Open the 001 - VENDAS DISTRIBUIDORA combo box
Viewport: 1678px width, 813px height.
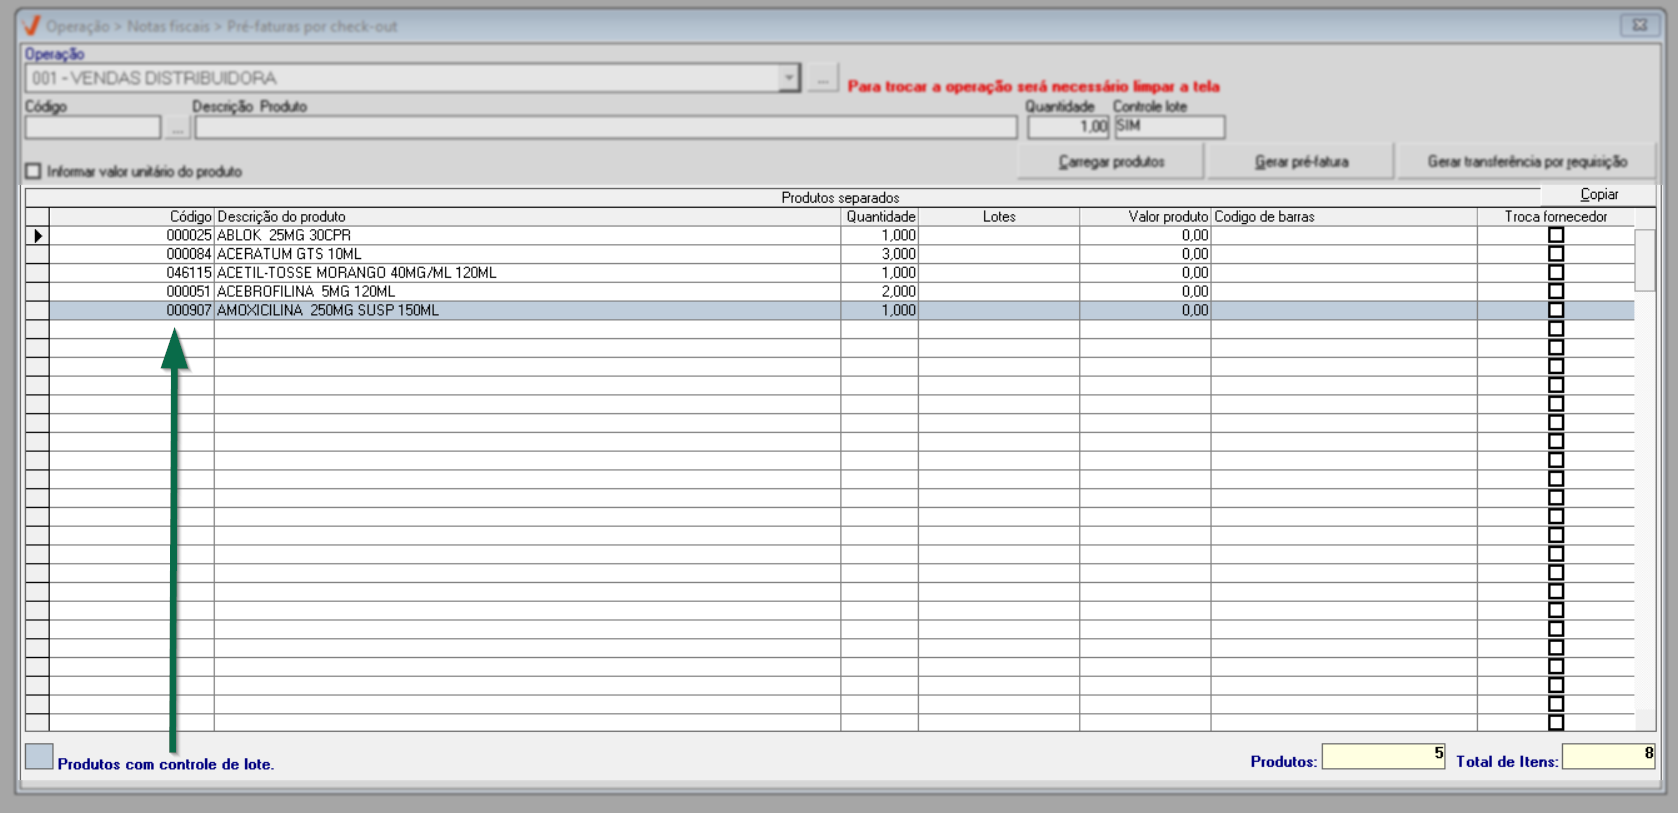tap(413, 78)
